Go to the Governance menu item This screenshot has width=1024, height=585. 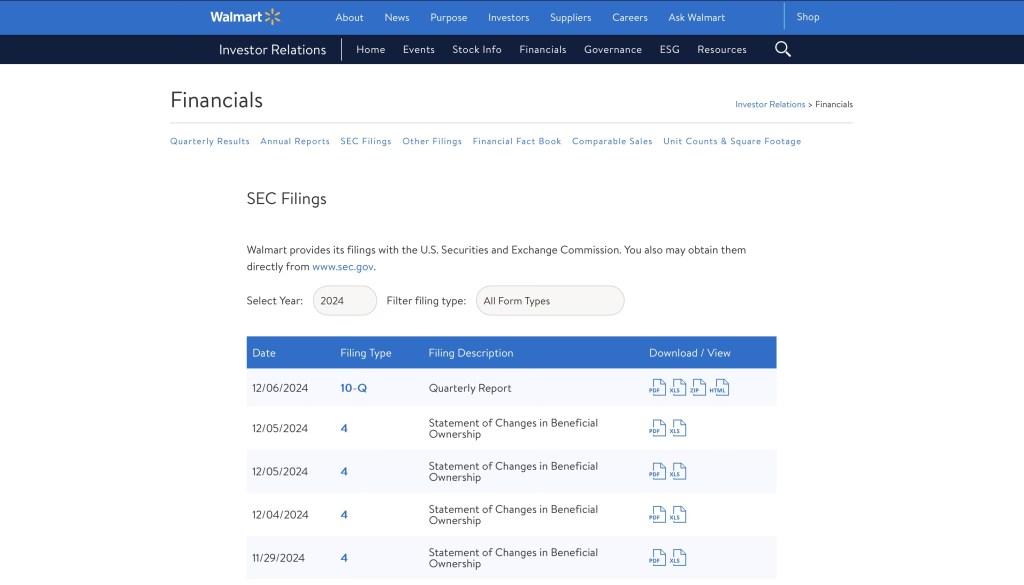tap(612, 50)
